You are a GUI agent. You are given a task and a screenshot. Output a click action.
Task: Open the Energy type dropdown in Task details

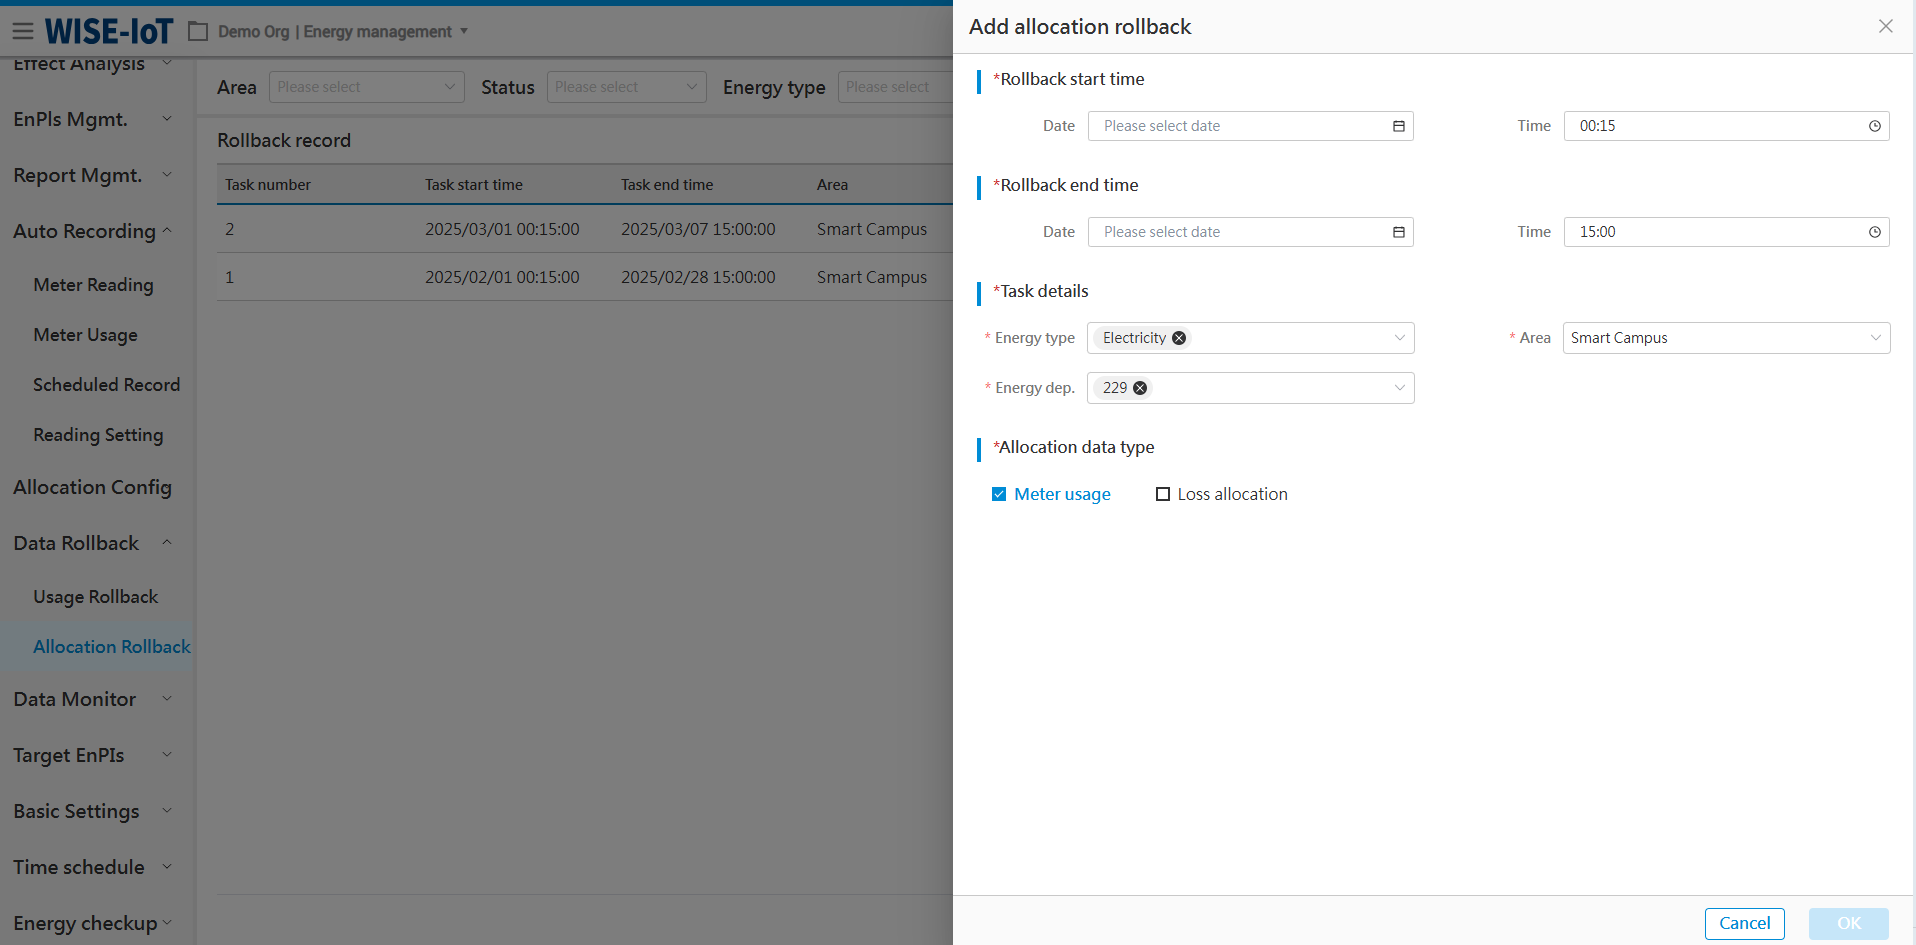point(1399,338)
